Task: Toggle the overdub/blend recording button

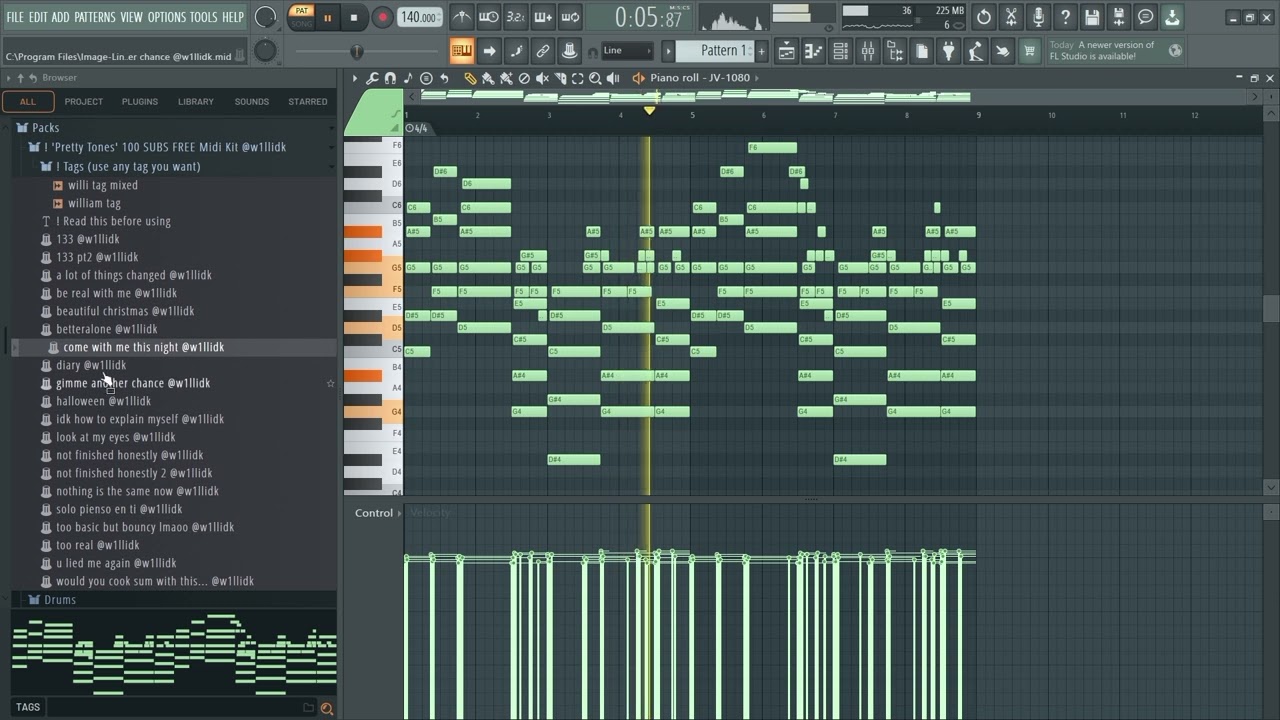Action: 542,17
